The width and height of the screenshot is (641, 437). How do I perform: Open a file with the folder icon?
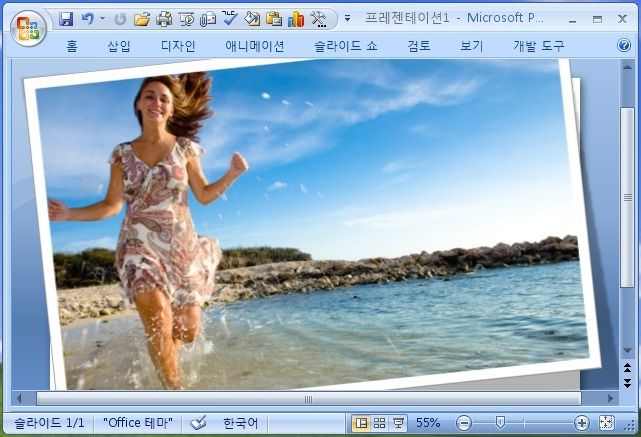click(142, 19)
